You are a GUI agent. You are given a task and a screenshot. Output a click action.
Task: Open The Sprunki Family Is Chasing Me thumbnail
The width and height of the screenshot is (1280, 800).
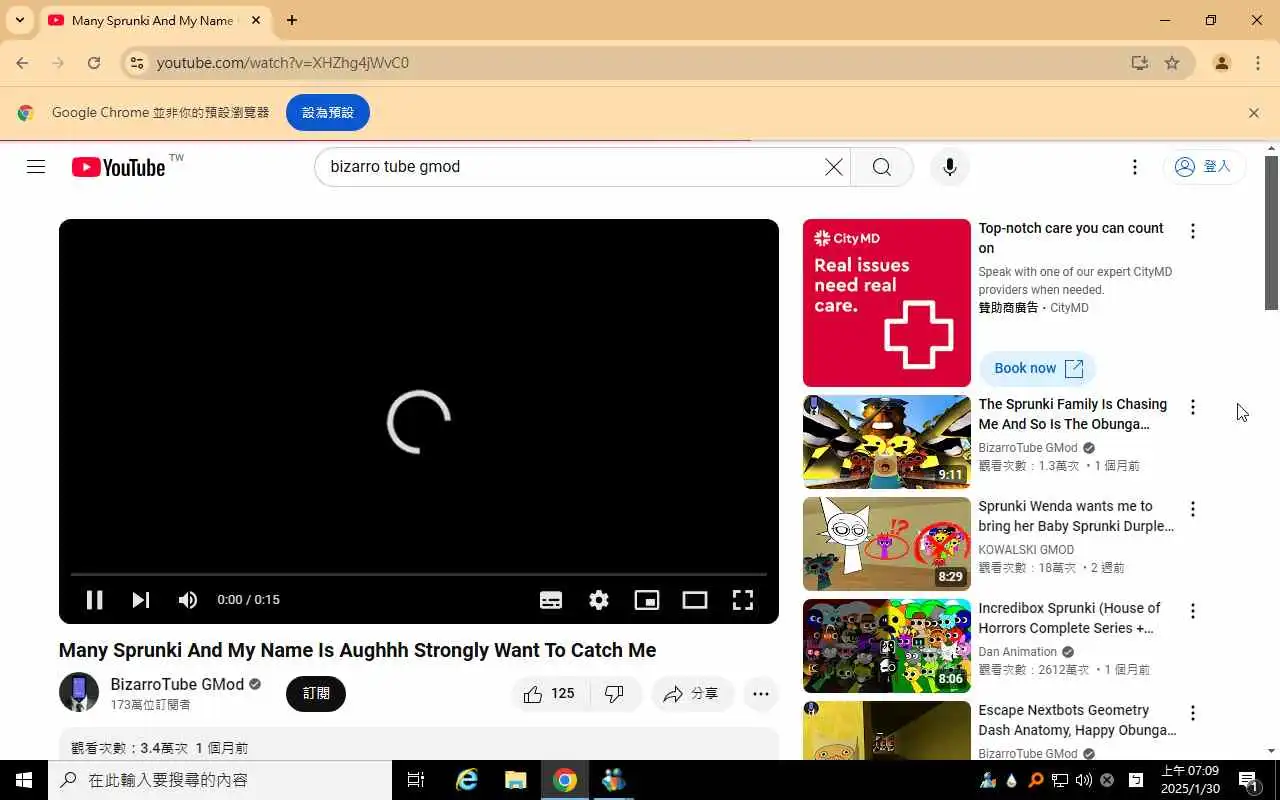(x=887, y=442)
